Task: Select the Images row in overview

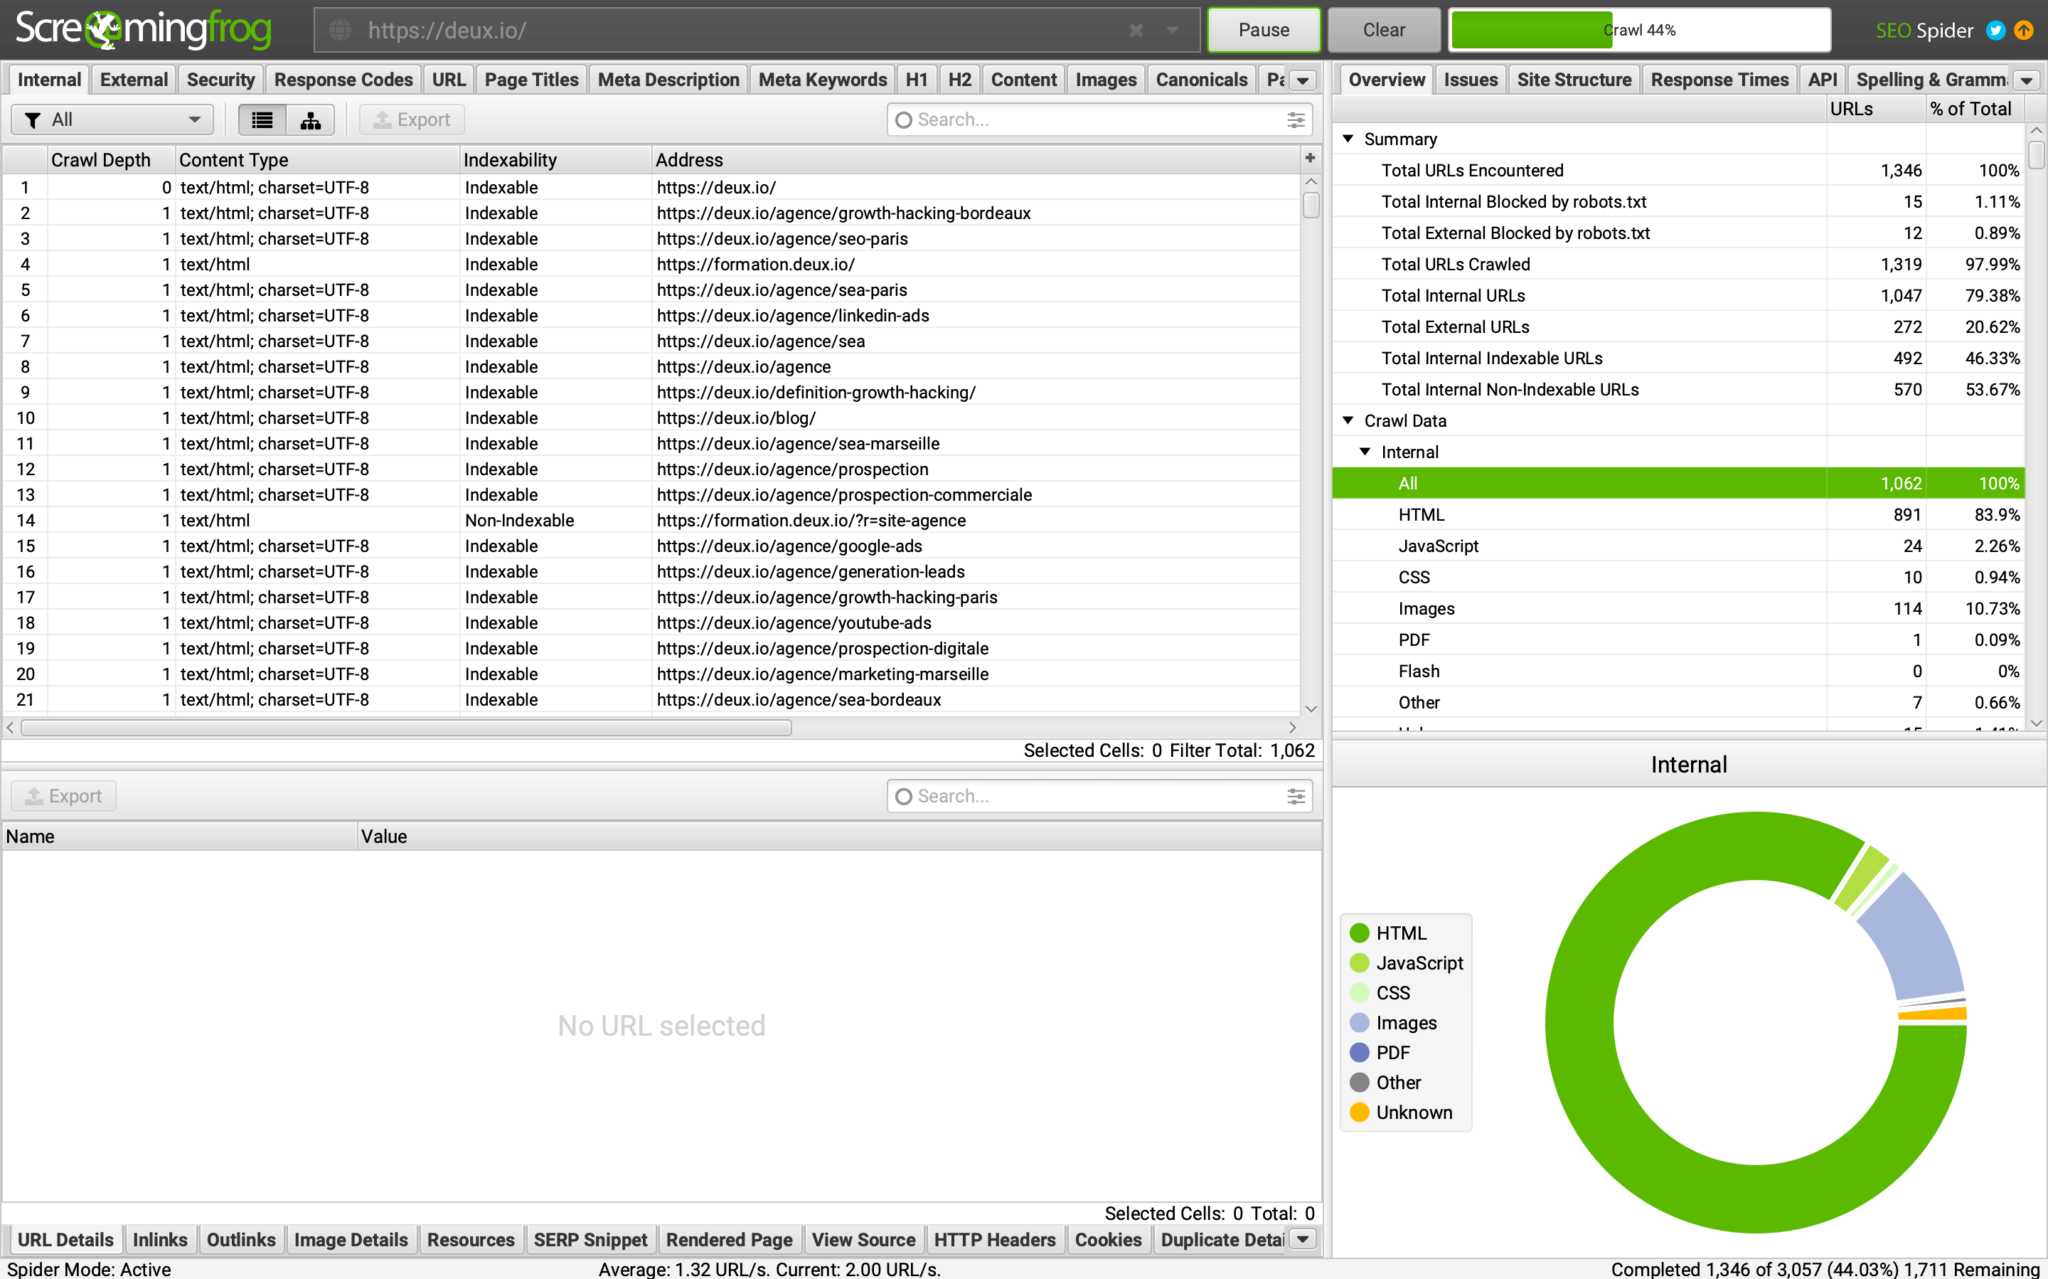Action: (1679, 609)
